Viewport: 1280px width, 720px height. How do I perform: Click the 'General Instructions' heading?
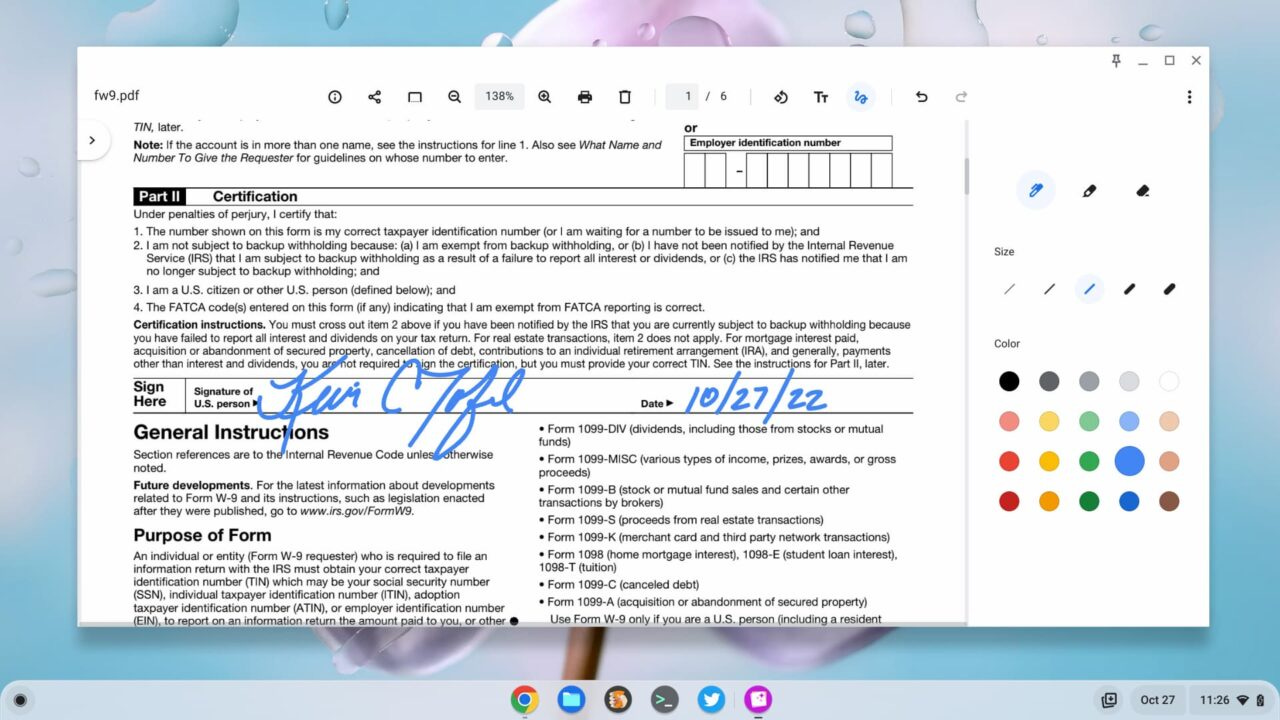tap(231, 433)
